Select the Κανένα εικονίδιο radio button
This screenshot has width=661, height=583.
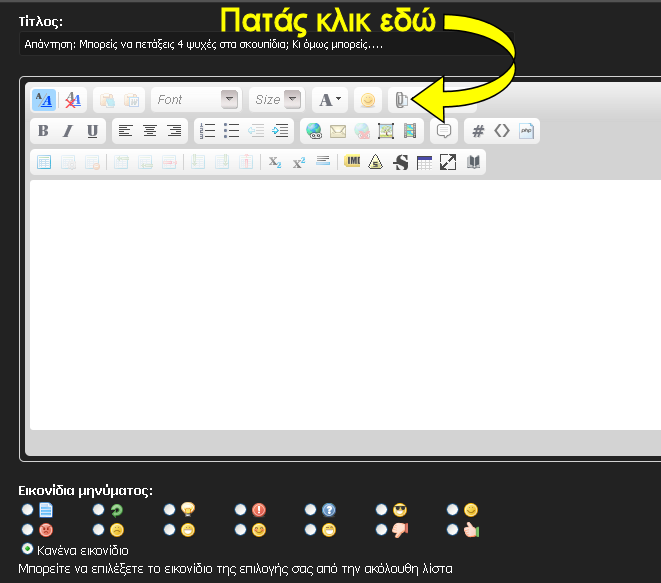27,549
